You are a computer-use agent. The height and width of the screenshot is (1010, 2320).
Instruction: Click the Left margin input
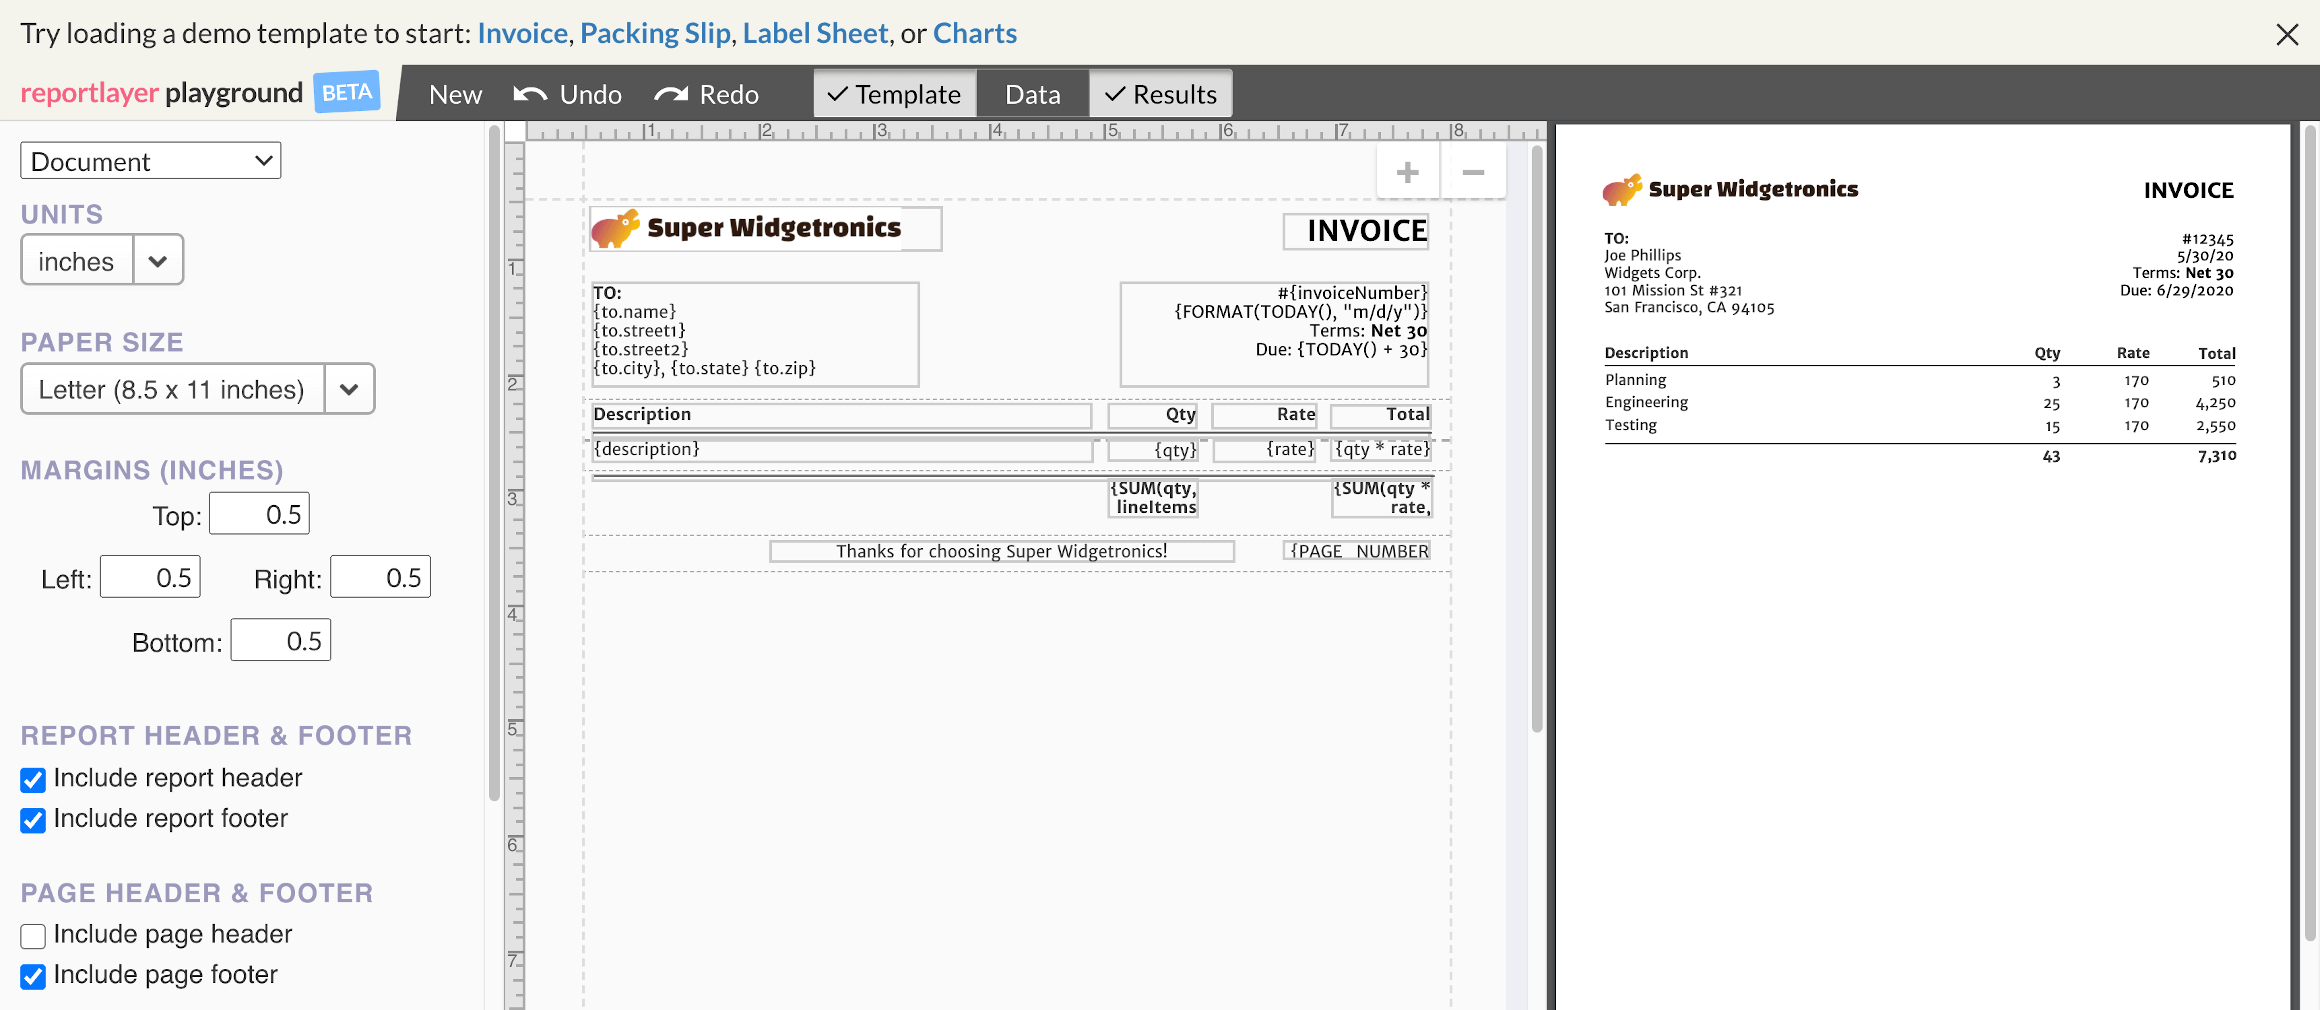(x=151, y=577)
